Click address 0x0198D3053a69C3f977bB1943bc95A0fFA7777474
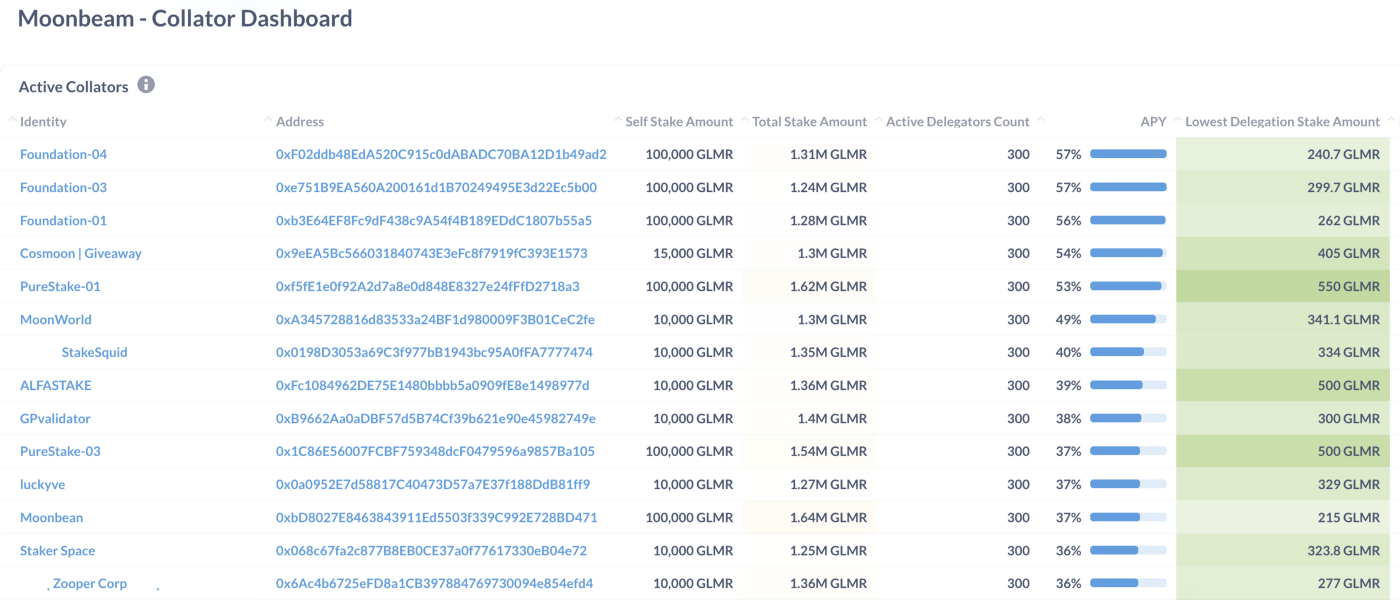The image size is (1400, 600). 434,352
